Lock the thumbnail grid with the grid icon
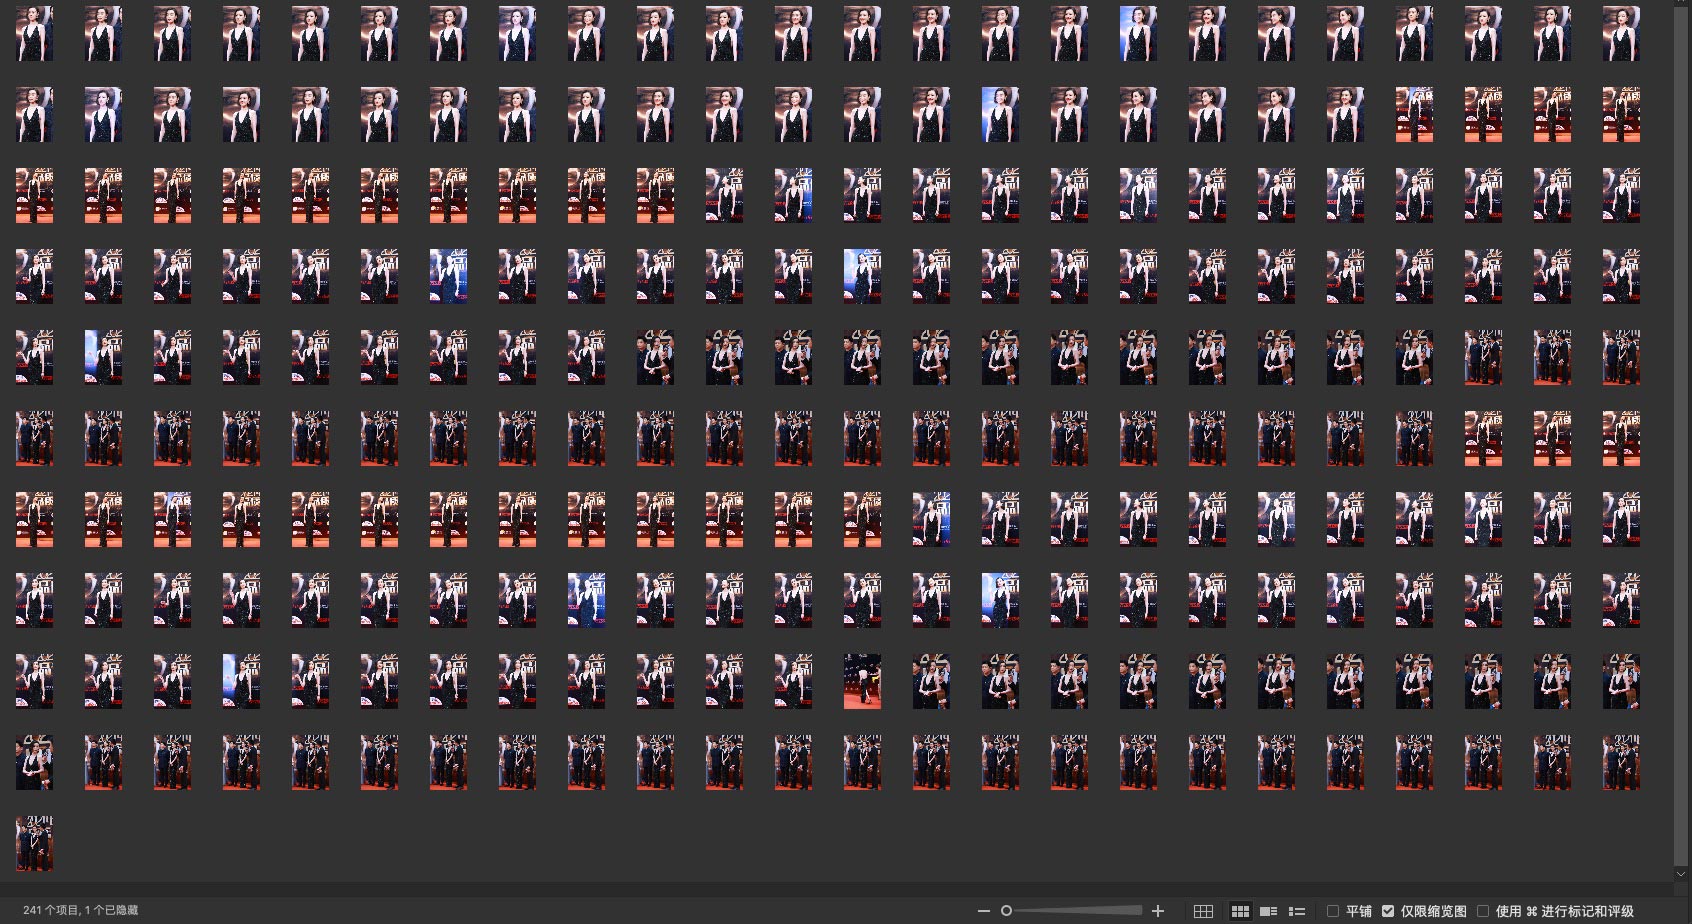Image resolution: width=1692 pixels, height=924 pixels. pyautogui.click(x=1204, y=911)
